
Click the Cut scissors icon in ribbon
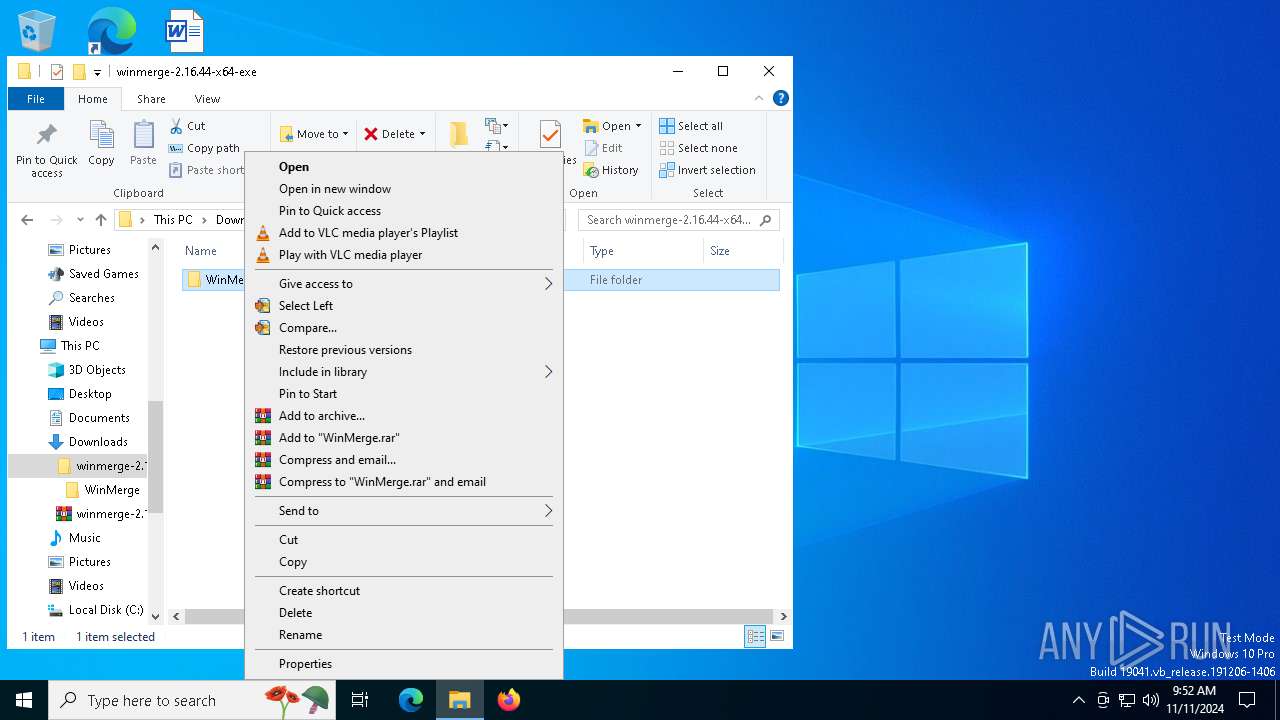point(176,126)
